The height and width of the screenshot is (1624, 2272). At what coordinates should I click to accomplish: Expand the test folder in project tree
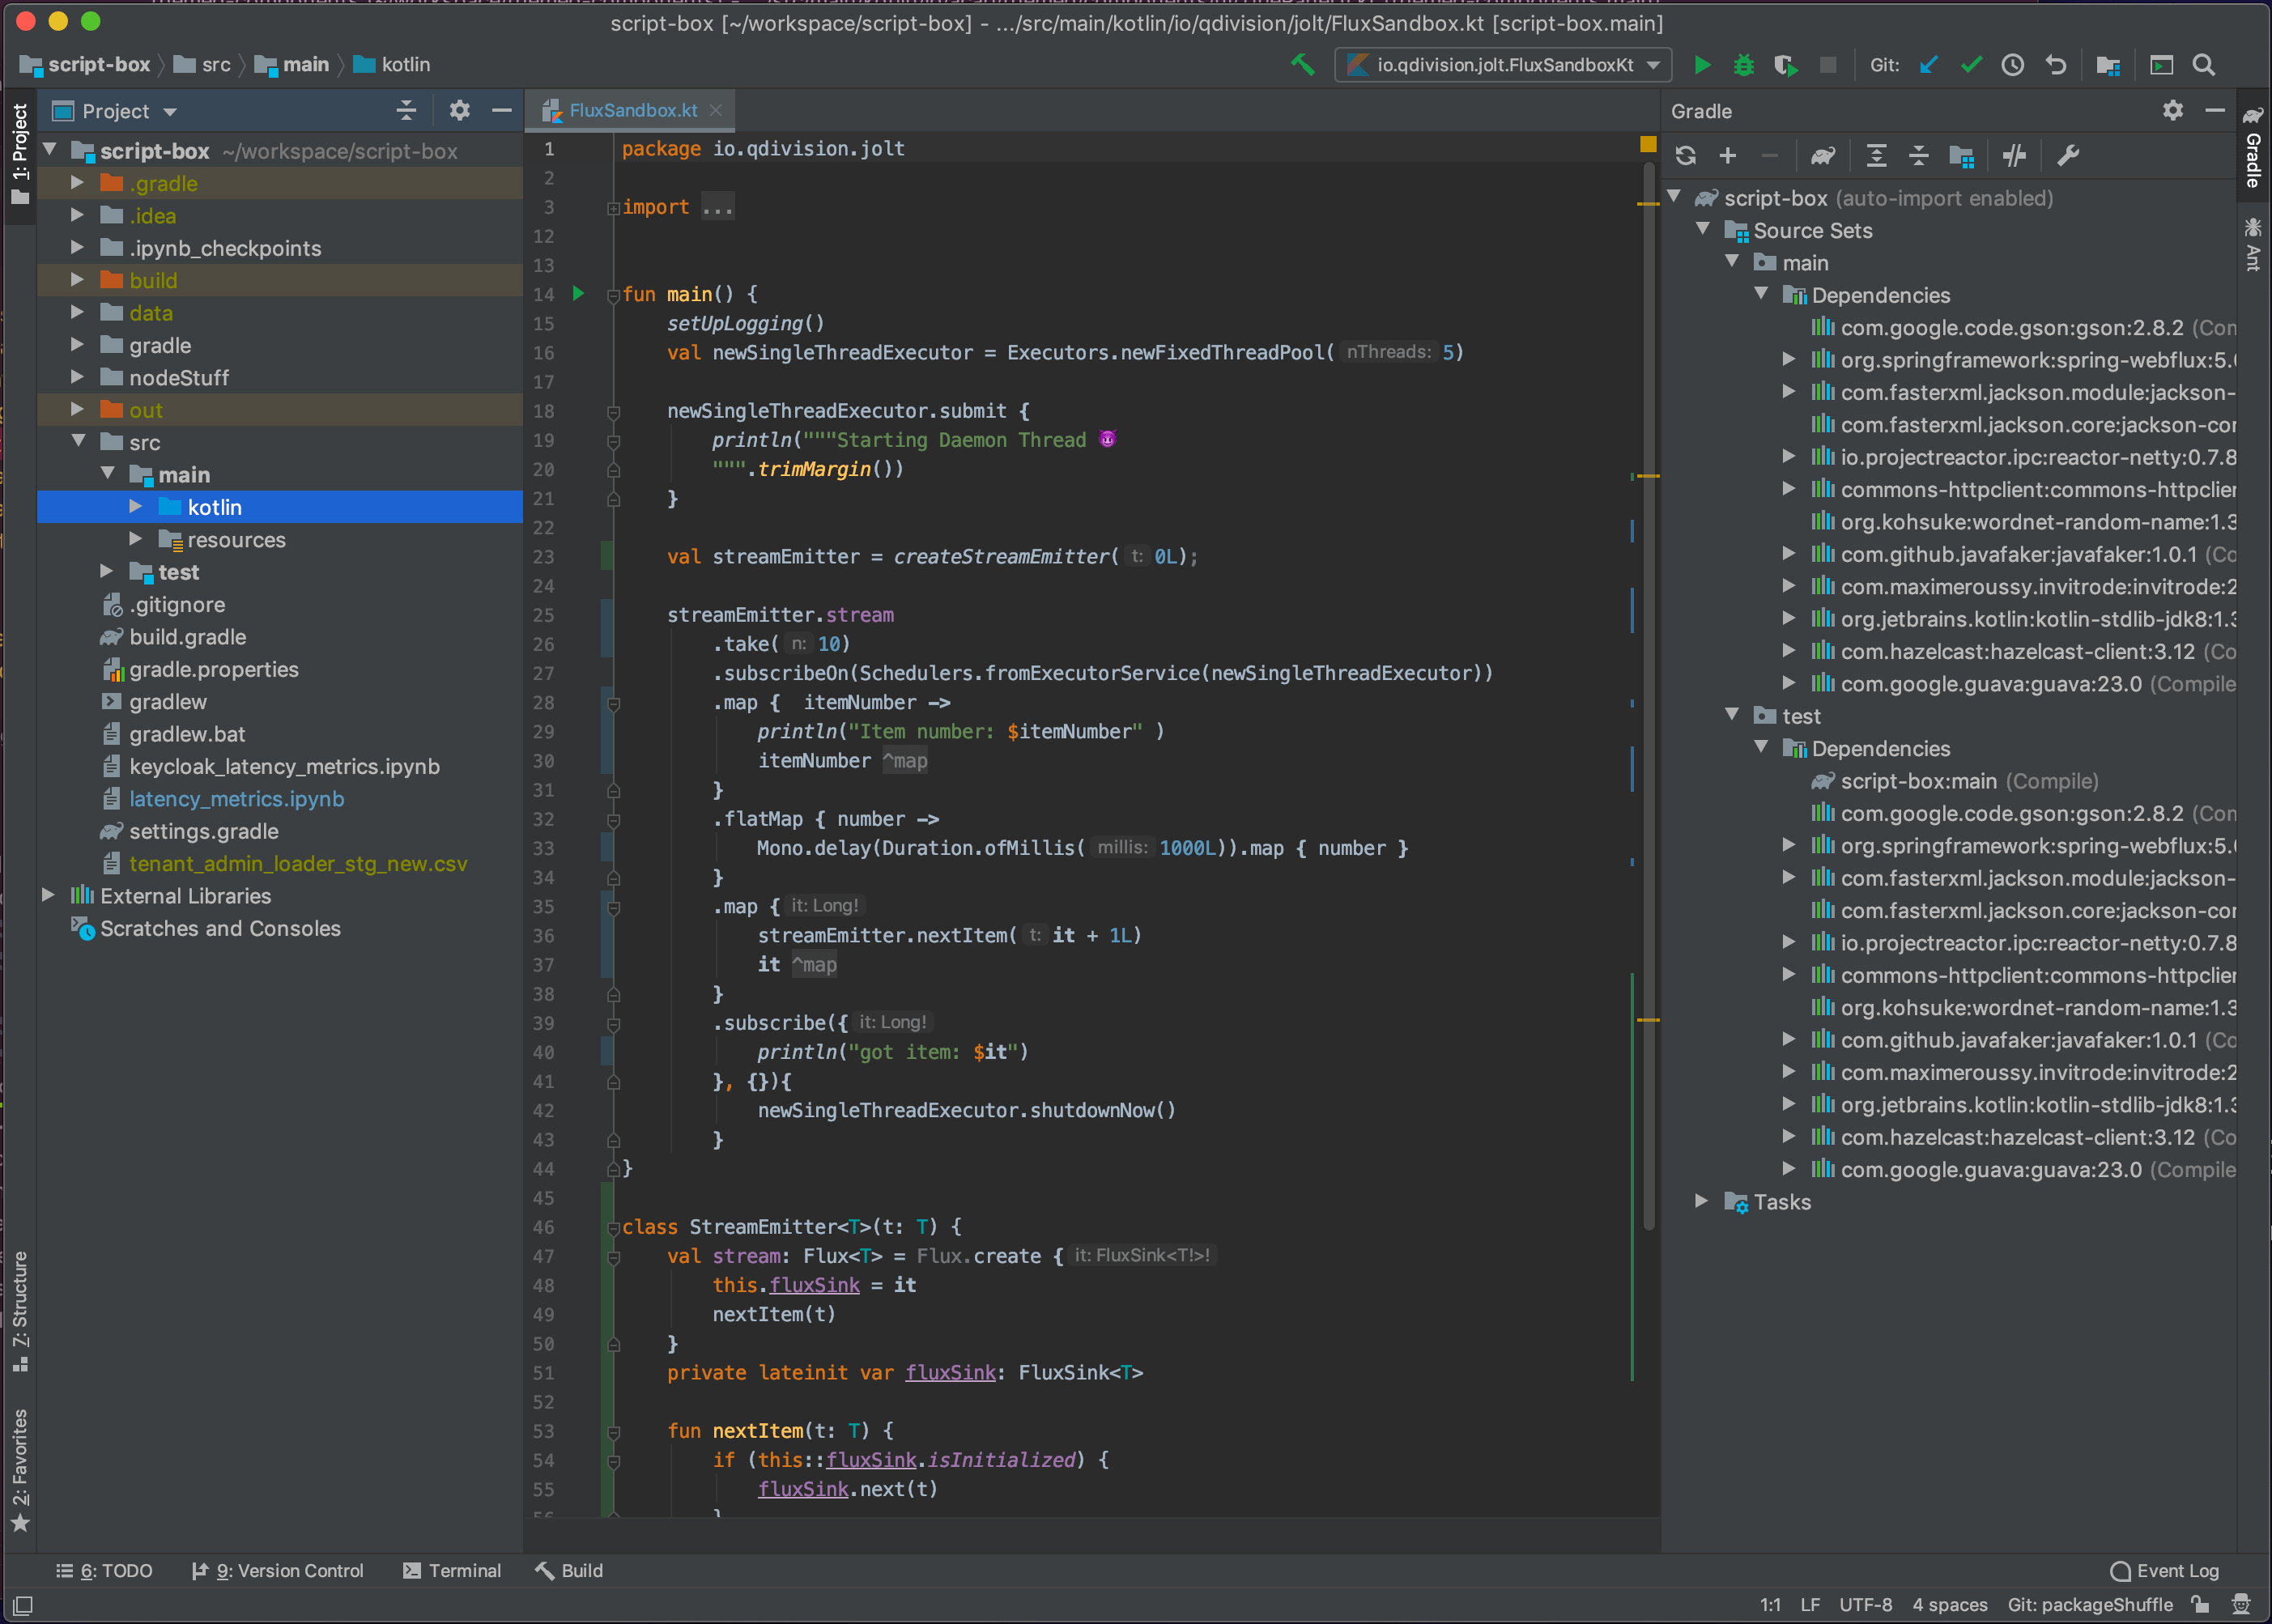pyautogui.click(x=106, y=572)
